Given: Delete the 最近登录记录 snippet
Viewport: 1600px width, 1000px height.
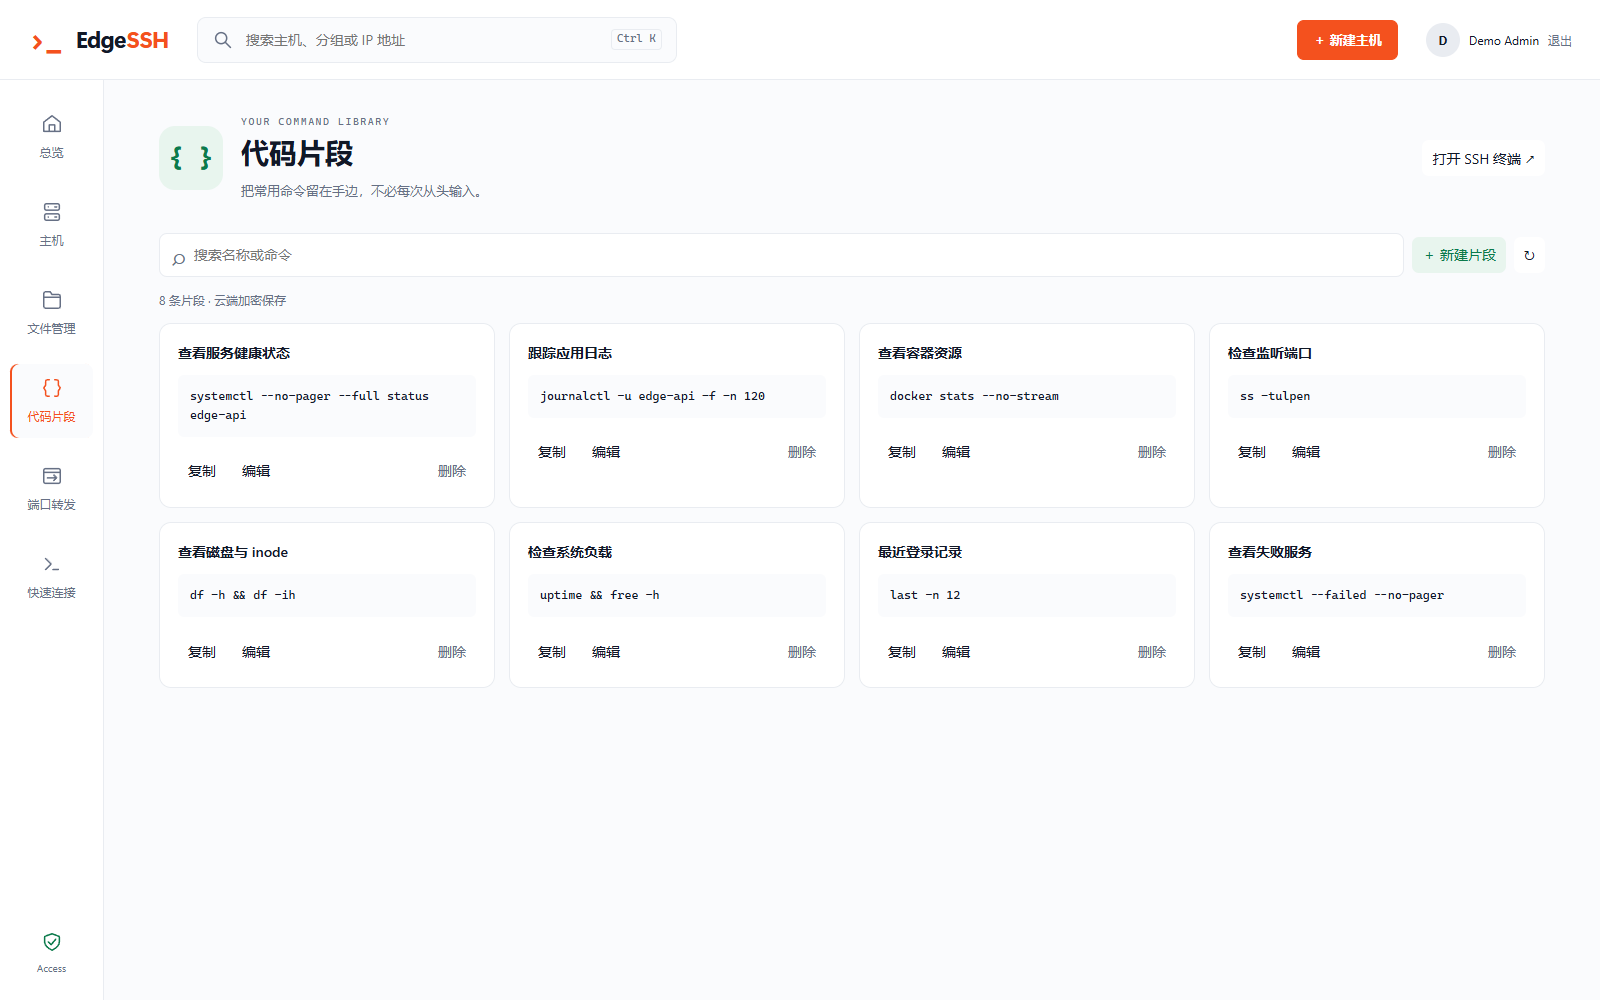Looking at the screenshot, I should click(1152, 652).
